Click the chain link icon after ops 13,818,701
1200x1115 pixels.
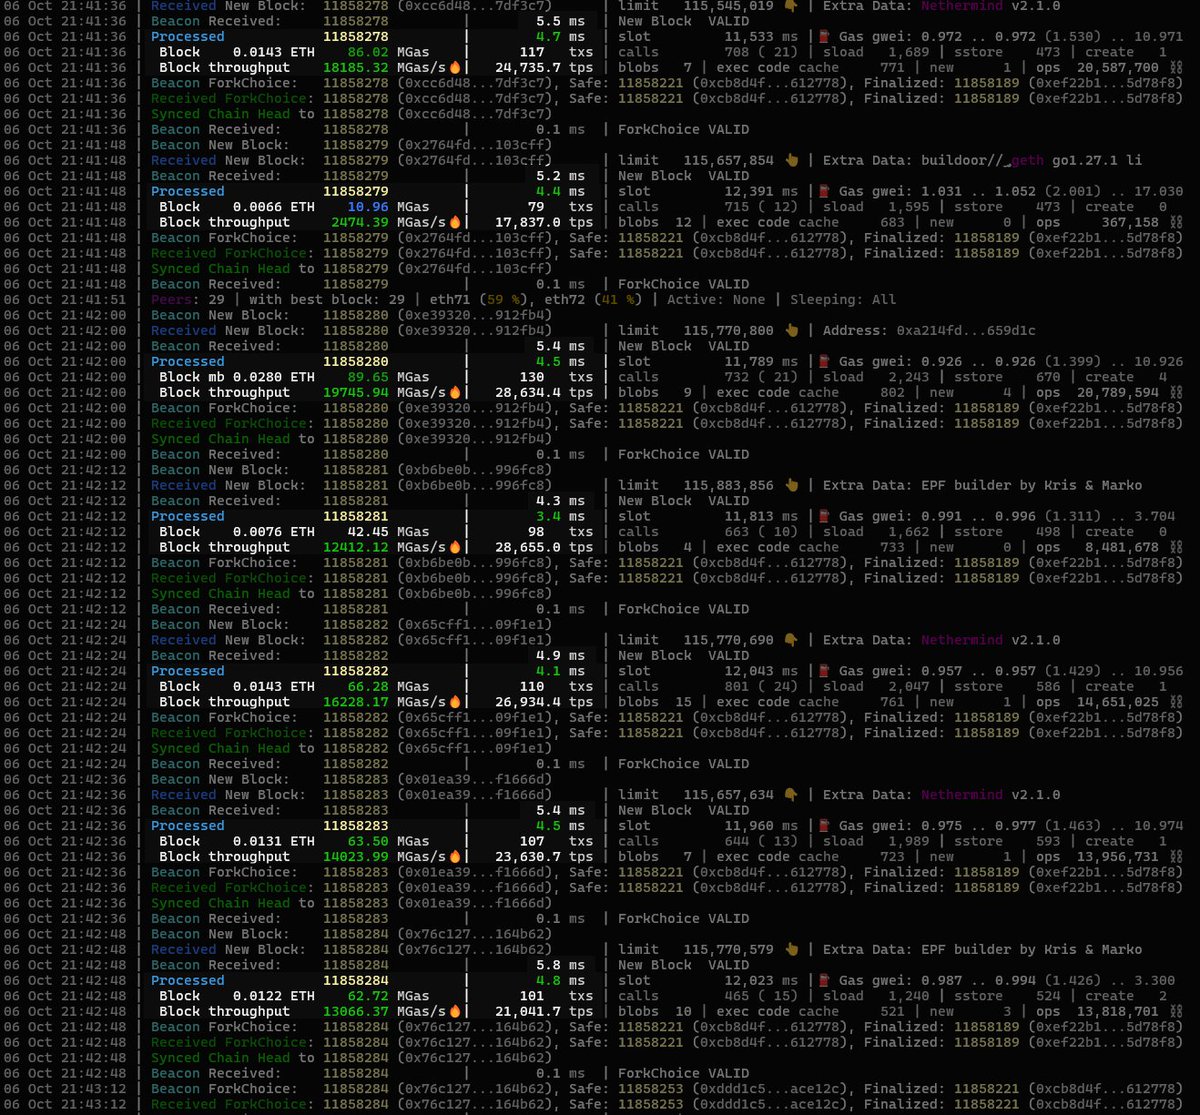pyautogui.click(x=1174, y=1011)
